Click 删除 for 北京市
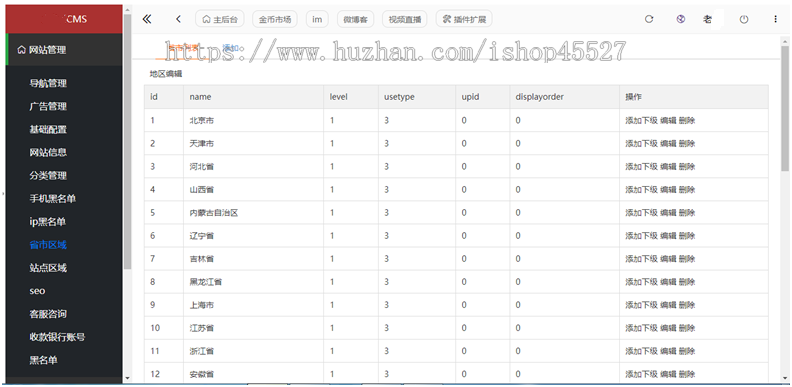Viewport: 792px width, 387px height. (687, 120)
